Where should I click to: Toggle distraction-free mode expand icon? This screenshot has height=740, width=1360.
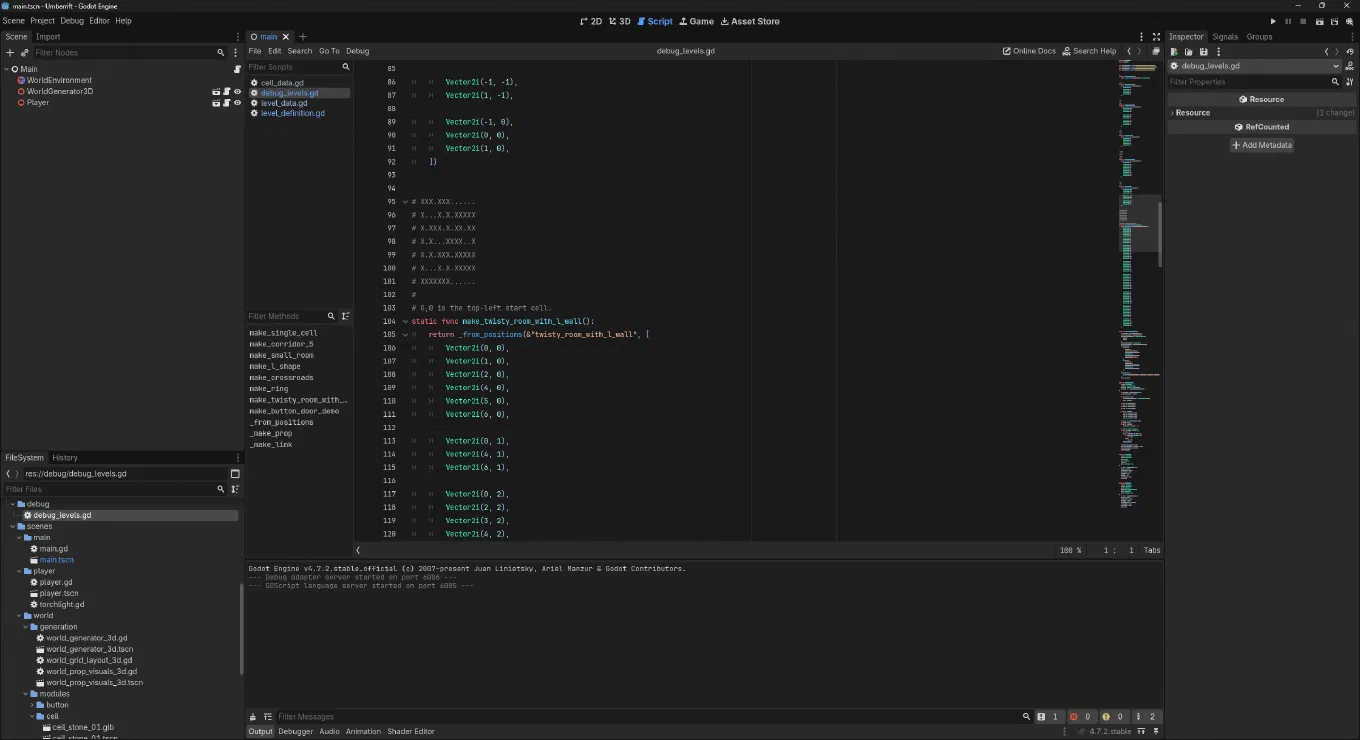pos(1156,37)
